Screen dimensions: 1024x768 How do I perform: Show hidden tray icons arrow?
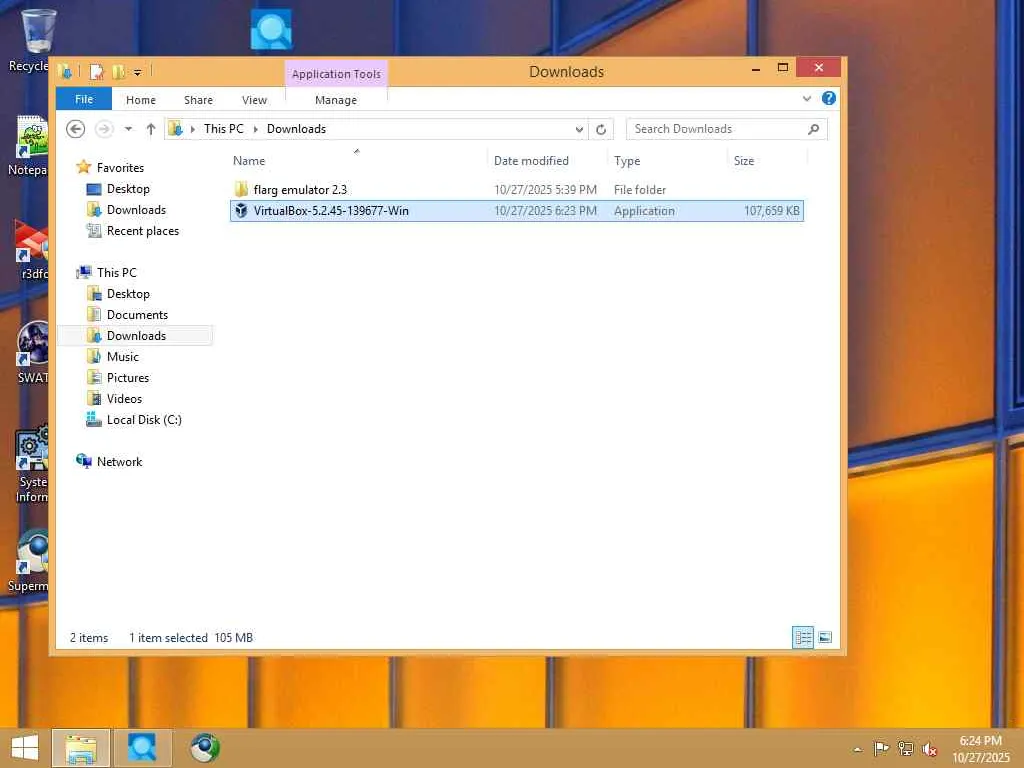[858, 749]
